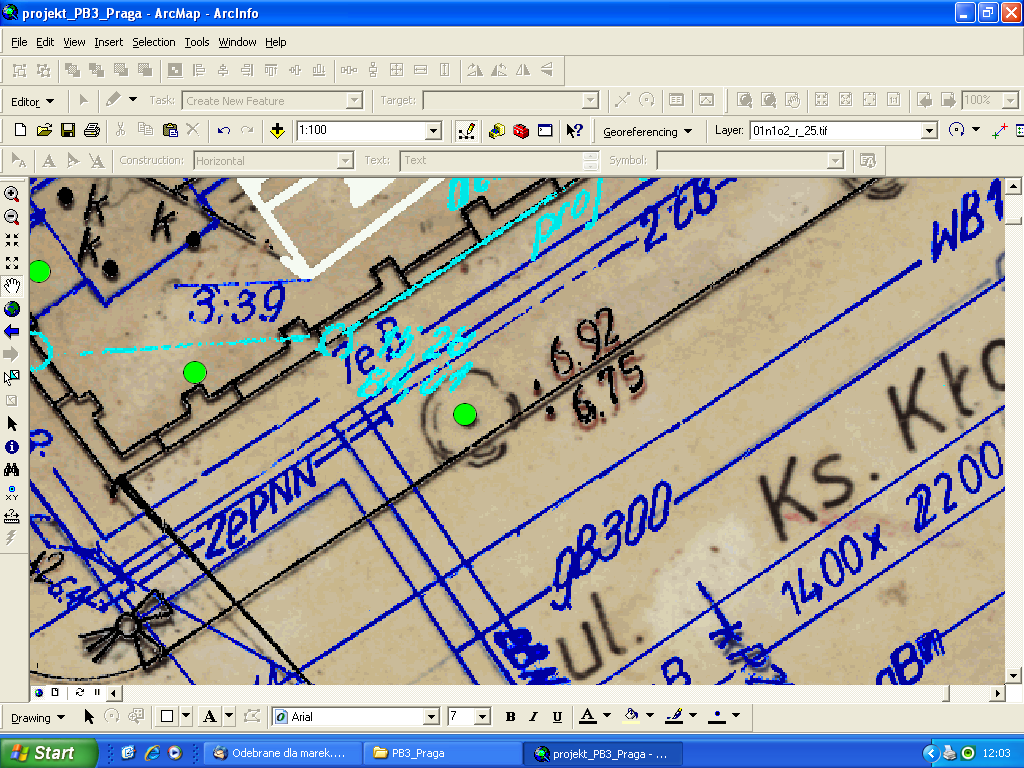Open the georeferencing Rotate tool dropdown

coord(976,130)
